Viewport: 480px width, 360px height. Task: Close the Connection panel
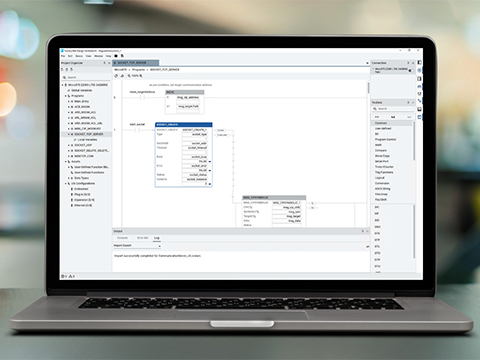413,63
